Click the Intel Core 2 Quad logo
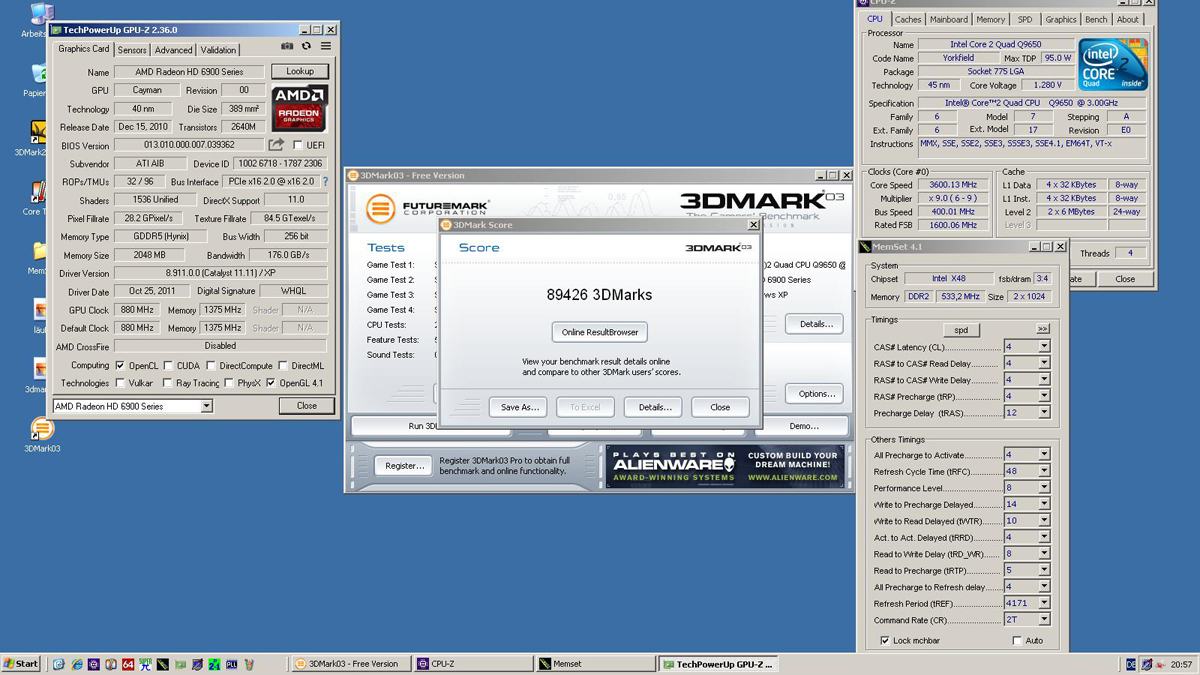The width and height of the screenshot is (1200, 675). coord(1112,65)
